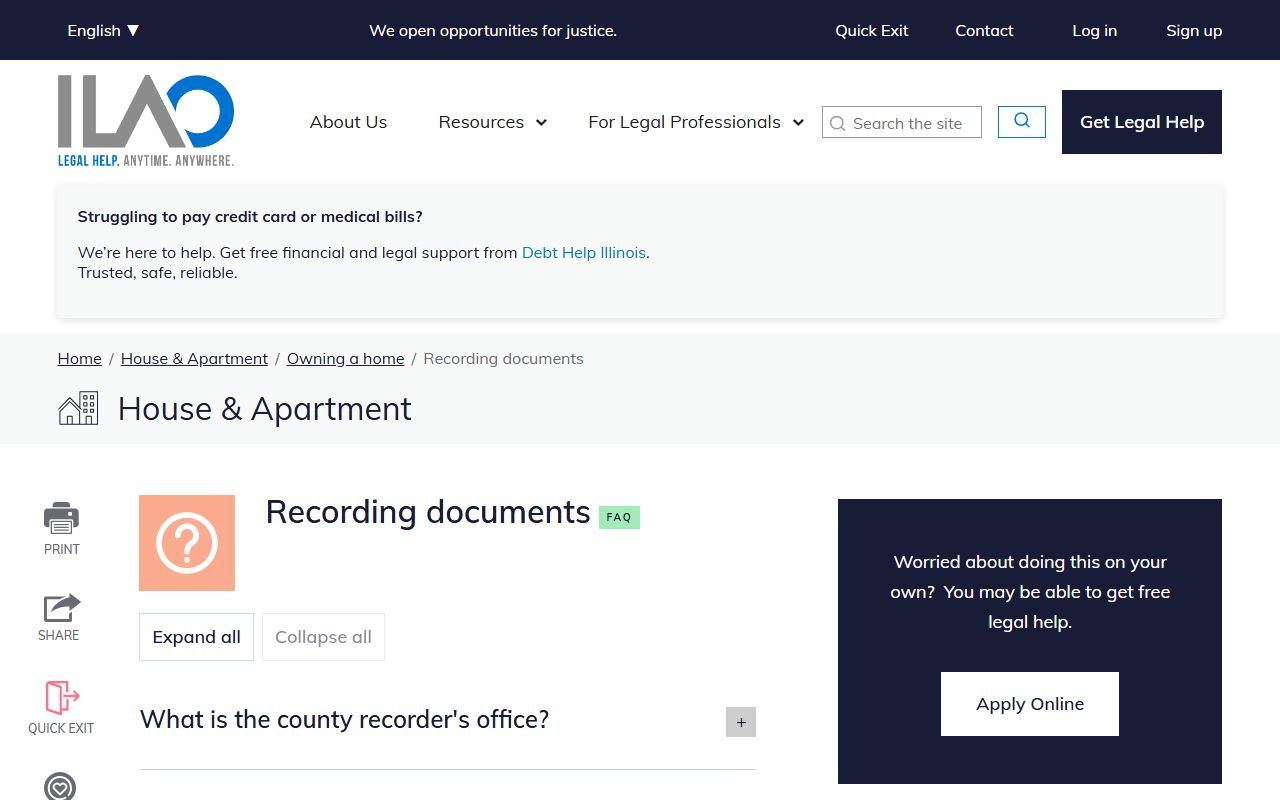Click the 'Recording documents' breadcrumb text
Image resolution: width=1280 pixels, height=800 pixels.
point(503,358)
